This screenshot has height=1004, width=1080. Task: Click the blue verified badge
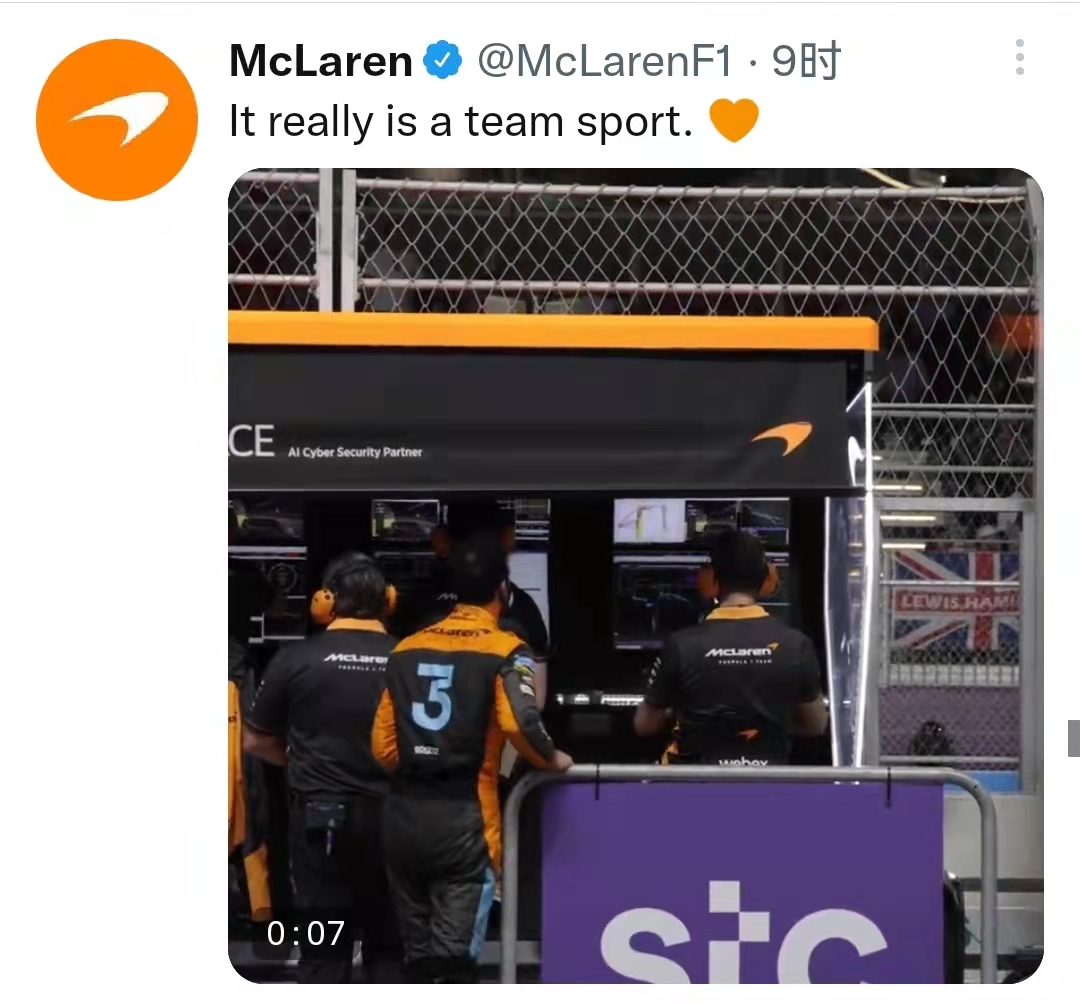(442, 60)
